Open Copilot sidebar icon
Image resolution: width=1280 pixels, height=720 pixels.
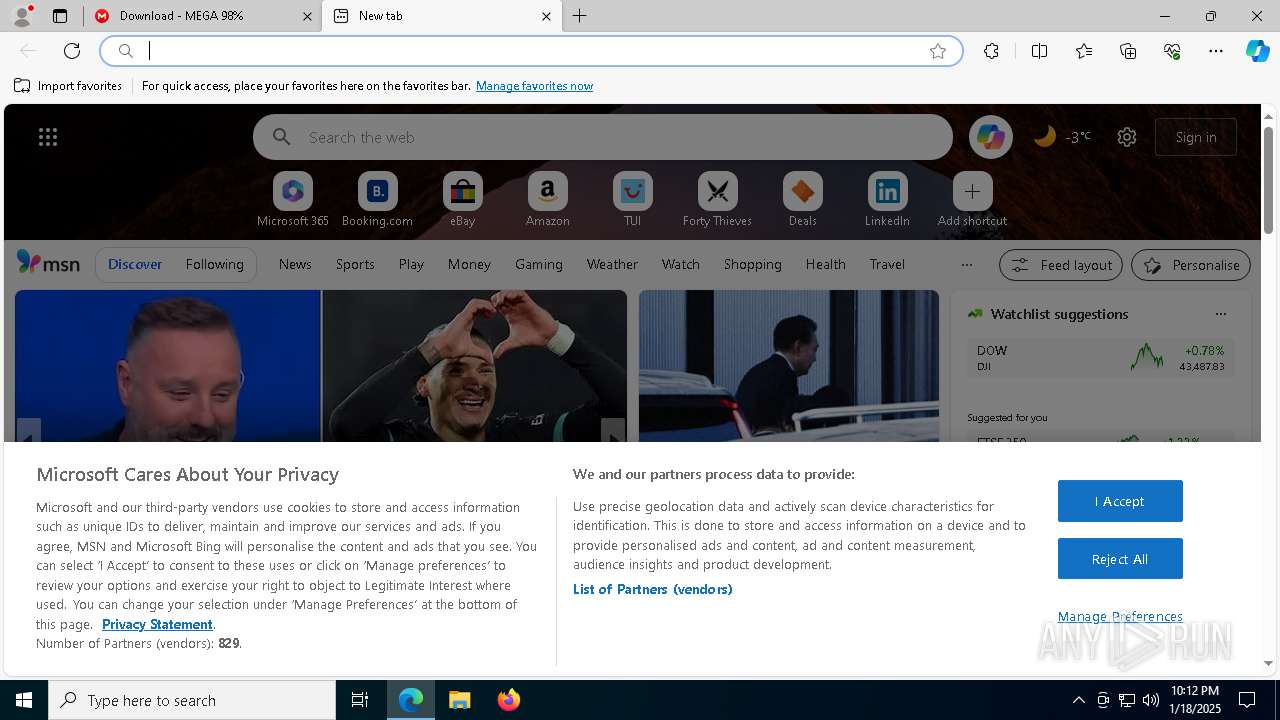(x=1257, y=51)
